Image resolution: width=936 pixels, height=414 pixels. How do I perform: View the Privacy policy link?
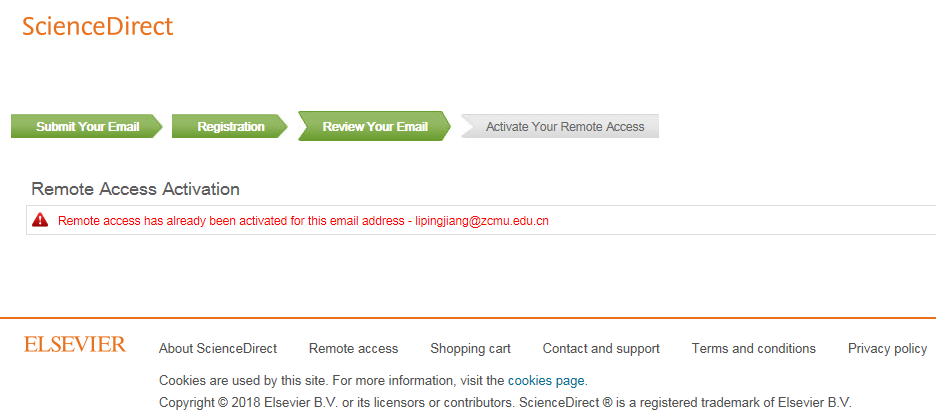[x=887, y=349]
